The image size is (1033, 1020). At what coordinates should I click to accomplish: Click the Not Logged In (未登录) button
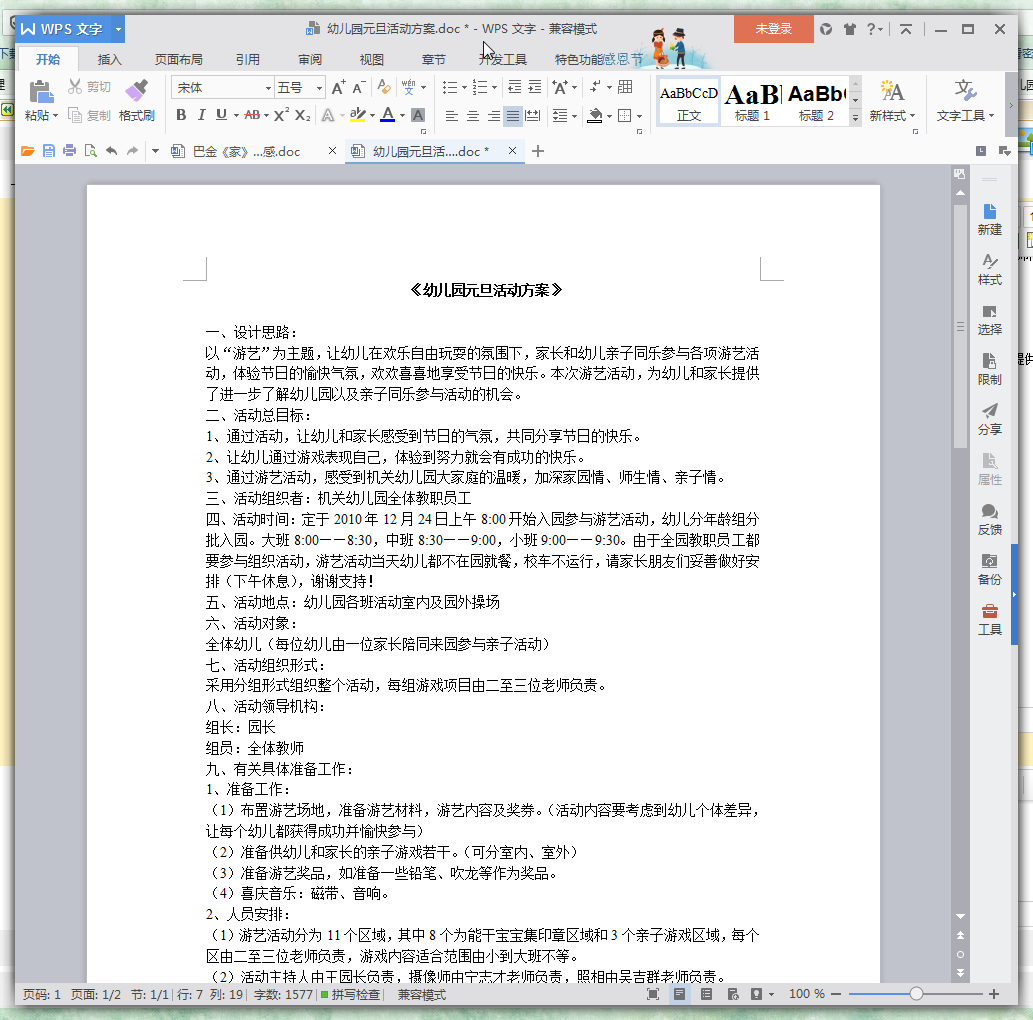(x=773, y=29)
